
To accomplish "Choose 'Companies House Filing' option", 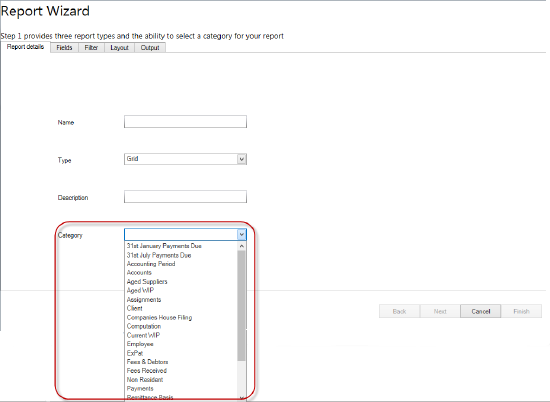I will pos(181,317).
